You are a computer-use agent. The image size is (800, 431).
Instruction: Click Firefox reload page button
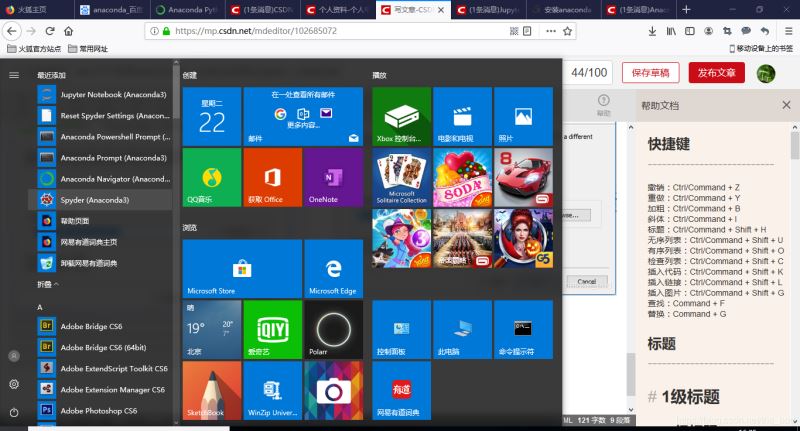click(50, 31)
